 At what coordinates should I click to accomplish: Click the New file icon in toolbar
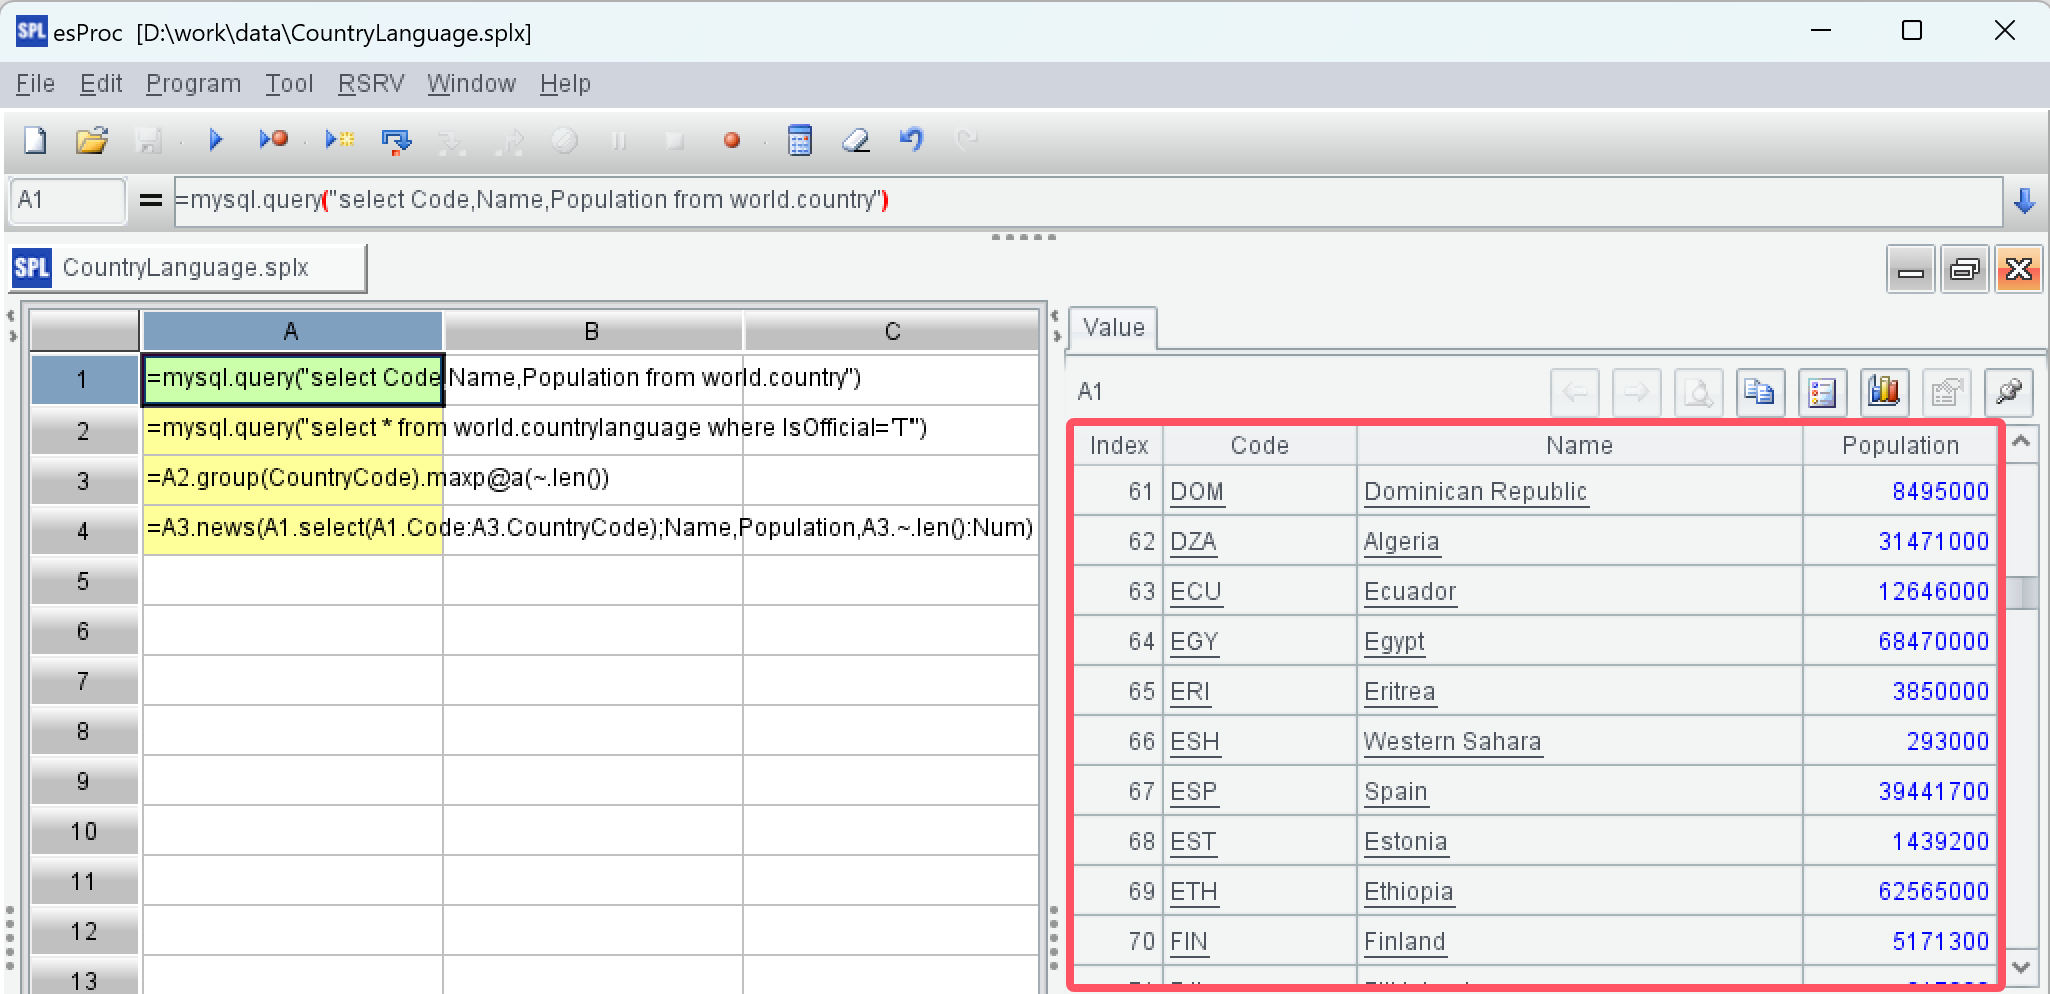[35, 141]
